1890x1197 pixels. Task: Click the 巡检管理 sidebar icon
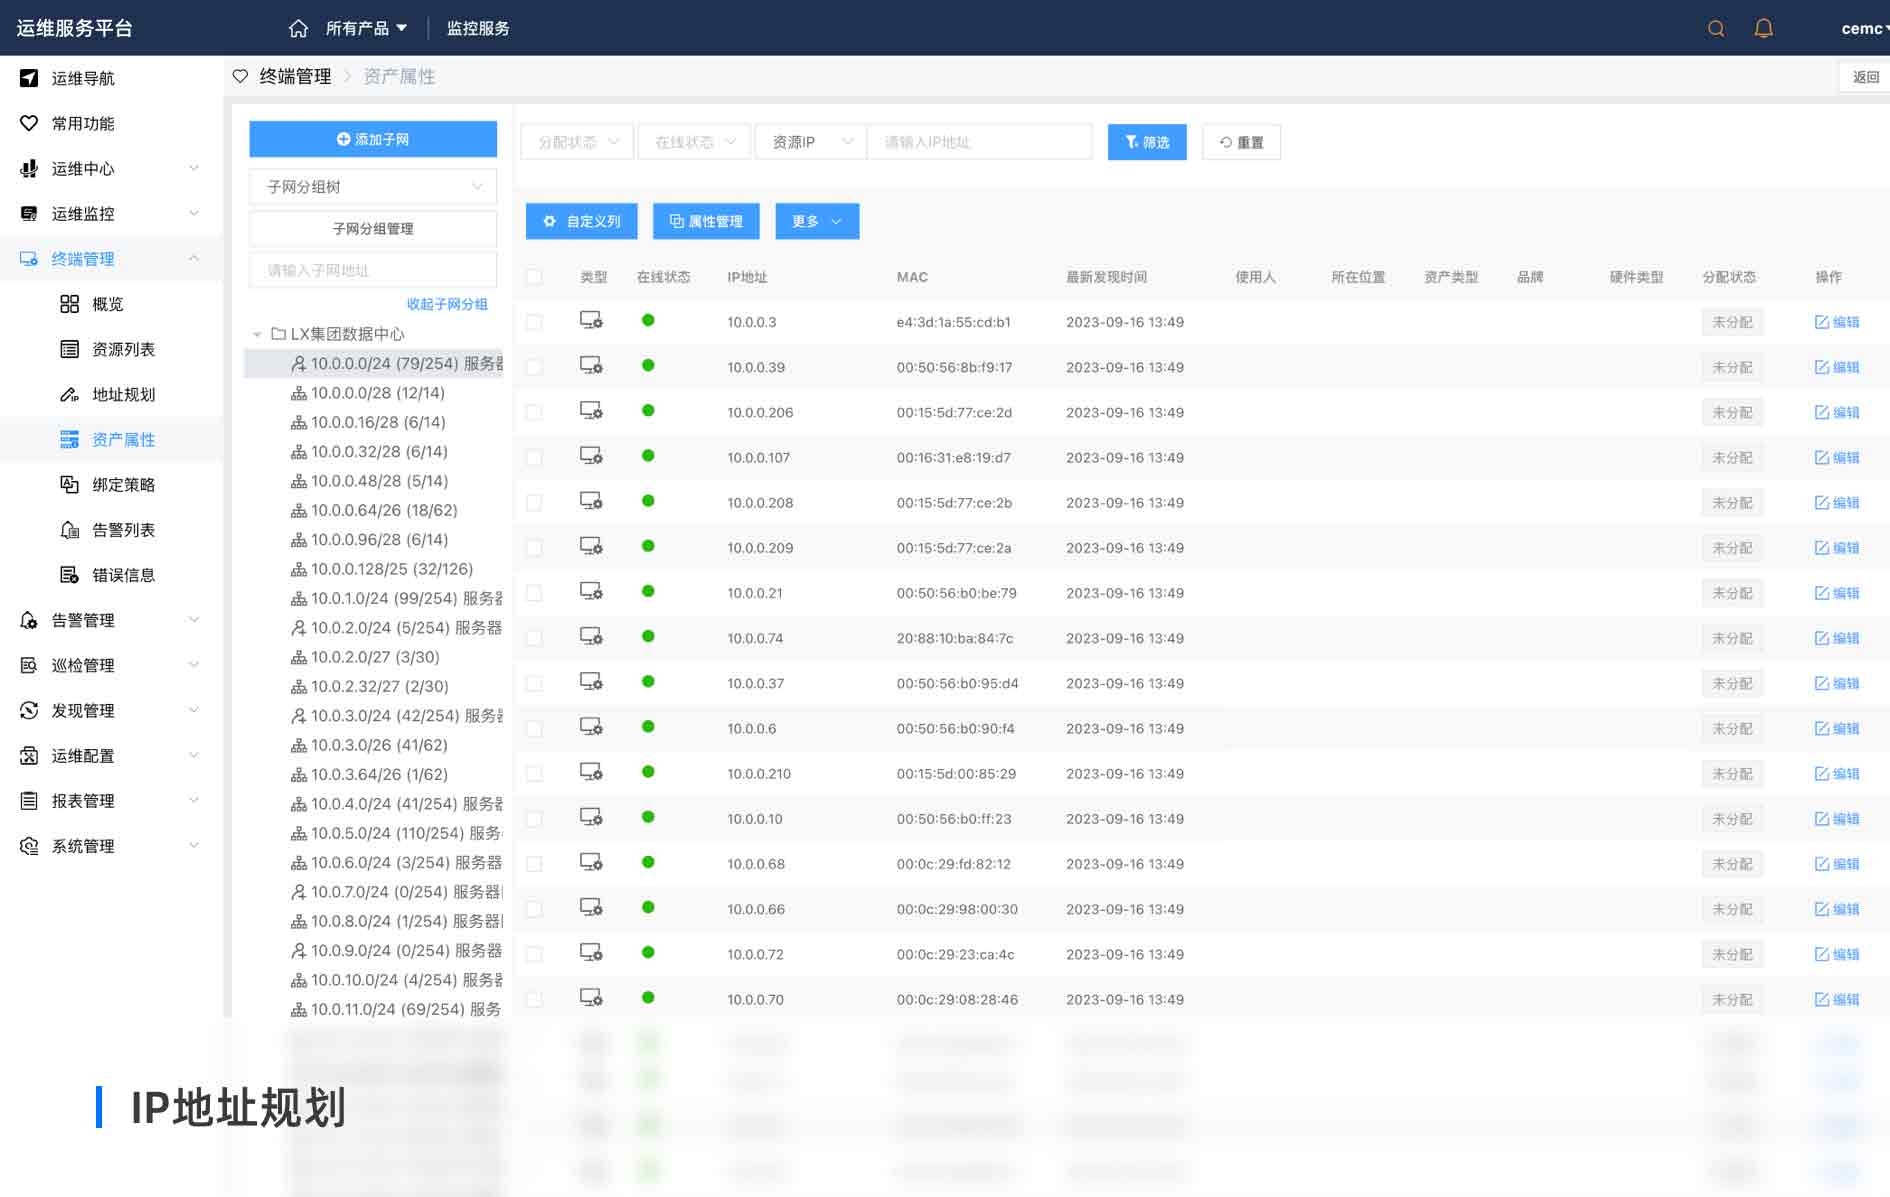[x=29, y=665]
